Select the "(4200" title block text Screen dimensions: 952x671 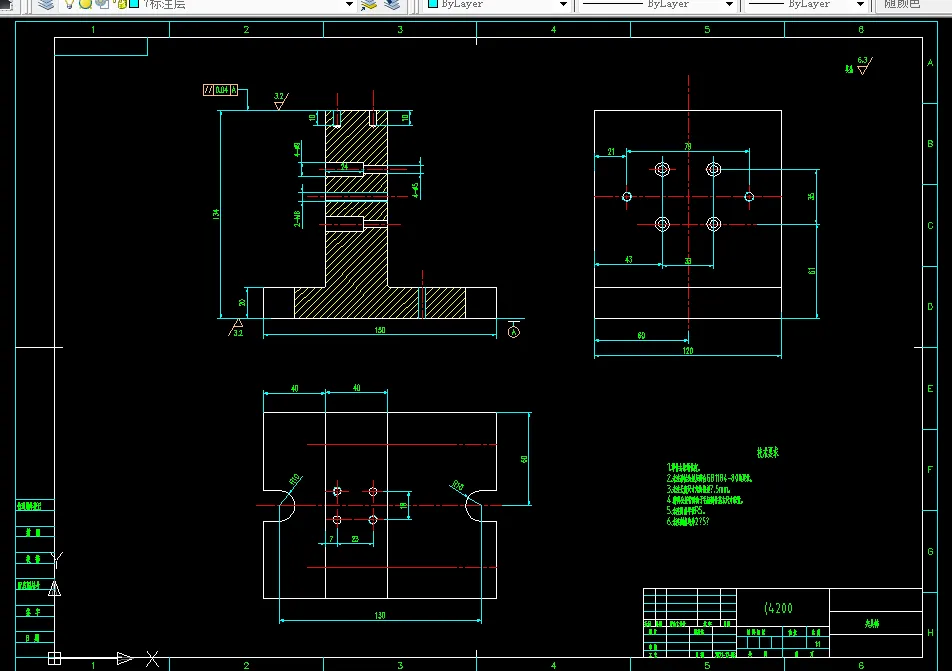pos(778,608)
